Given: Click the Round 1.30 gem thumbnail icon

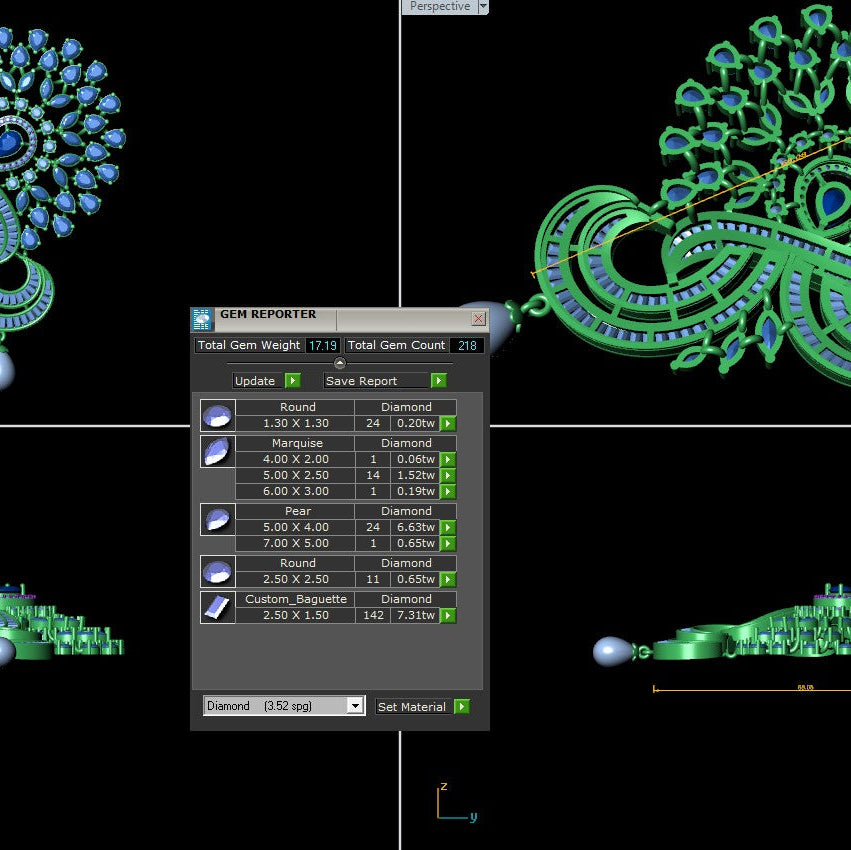Looking at the screenshot, I should (217, 415).
